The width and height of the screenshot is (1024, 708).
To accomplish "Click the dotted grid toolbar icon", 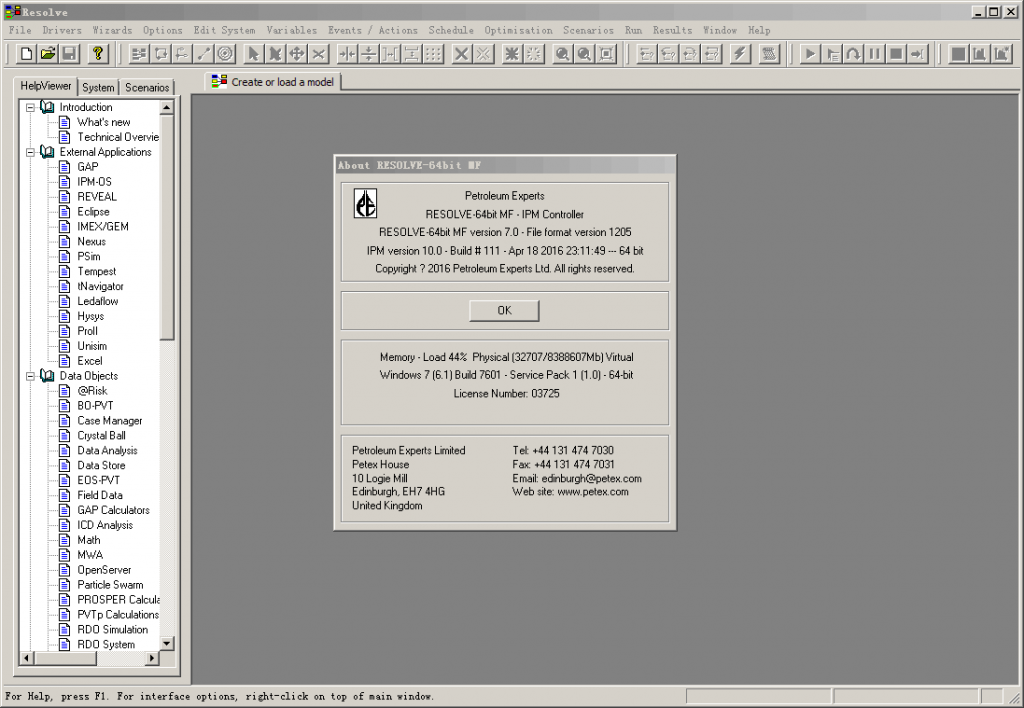I will [433, 54].
